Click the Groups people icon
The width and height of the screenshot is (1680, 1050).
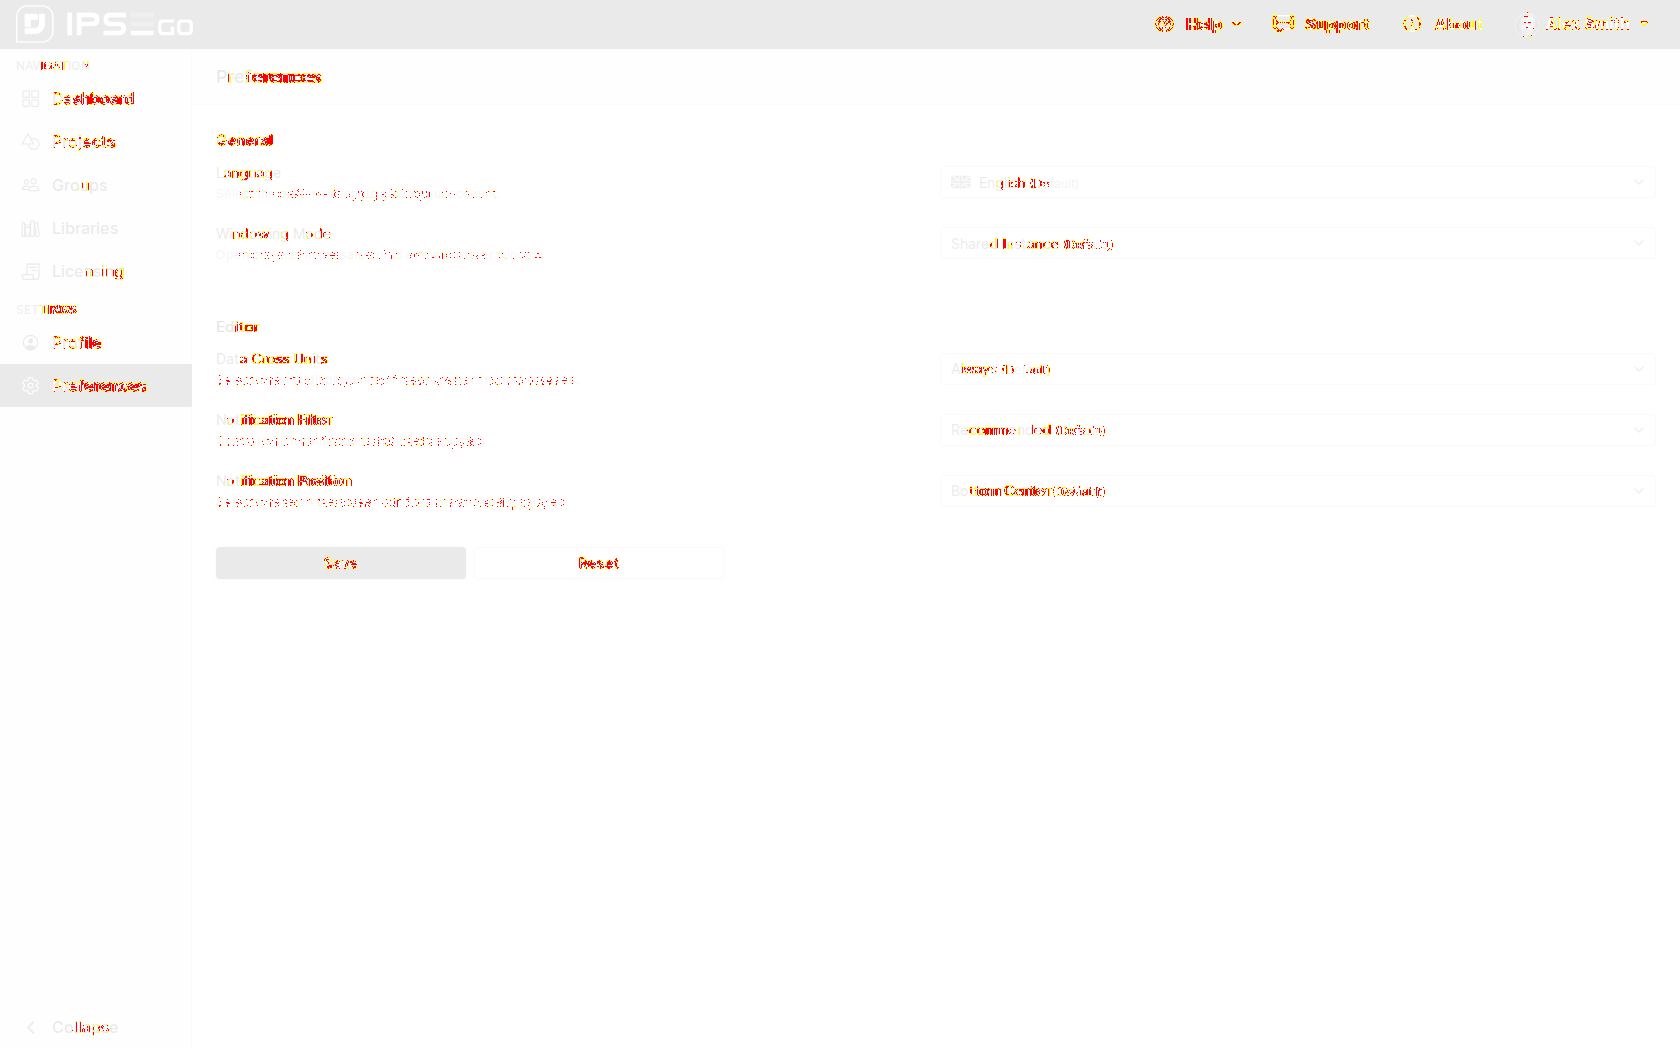pyautogui.click(x=31, y=185)
